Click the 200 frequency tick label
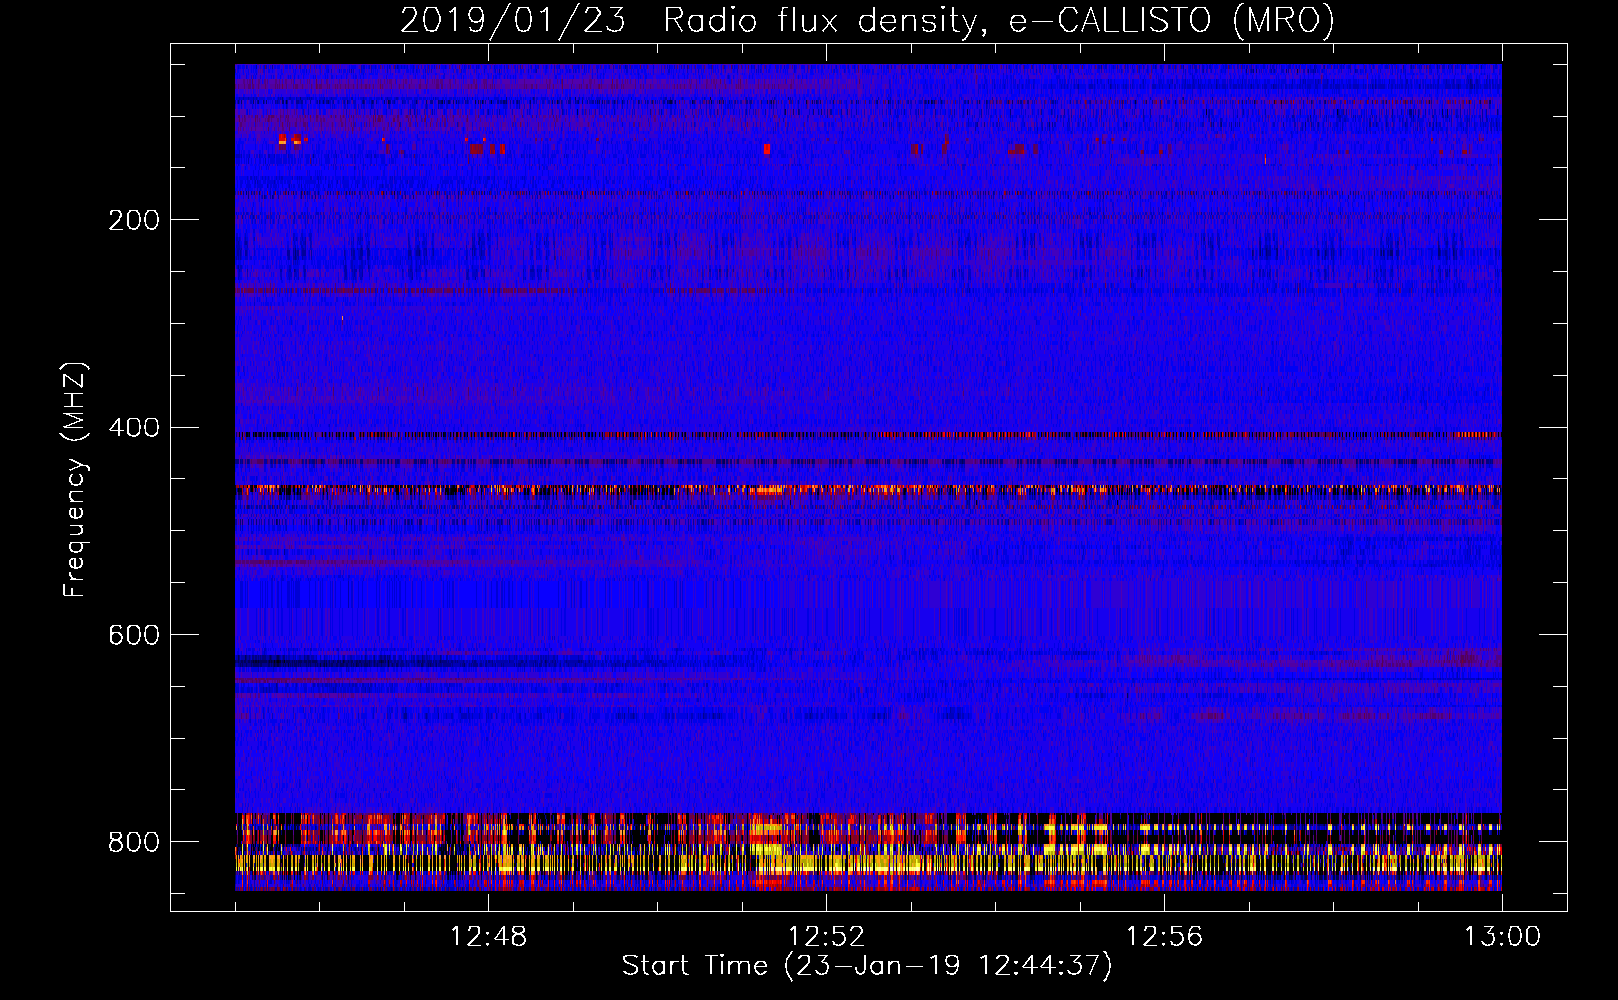1618x1000 pixels. coord(134,220)
